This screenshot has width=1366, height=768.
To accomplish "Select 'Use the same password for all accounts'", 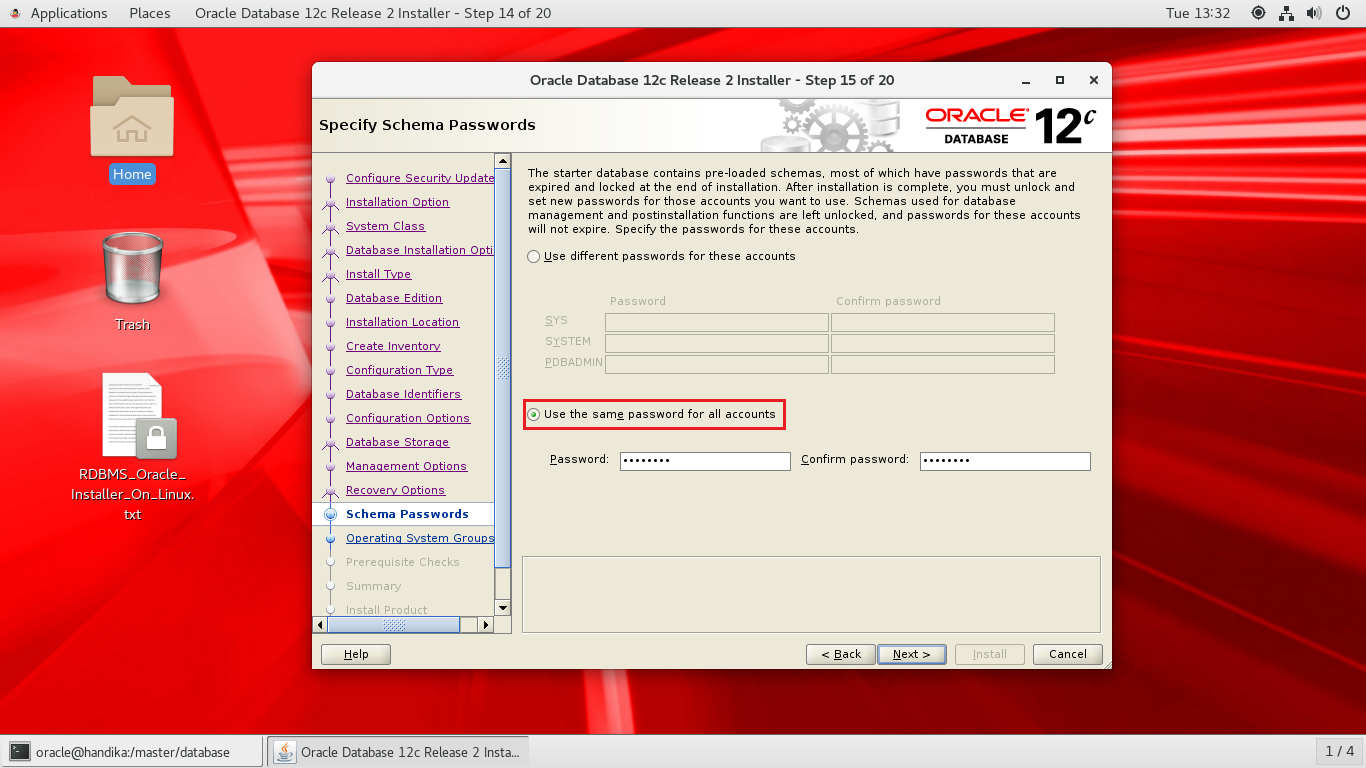I will pyautogui.click(x=652, y=414).
